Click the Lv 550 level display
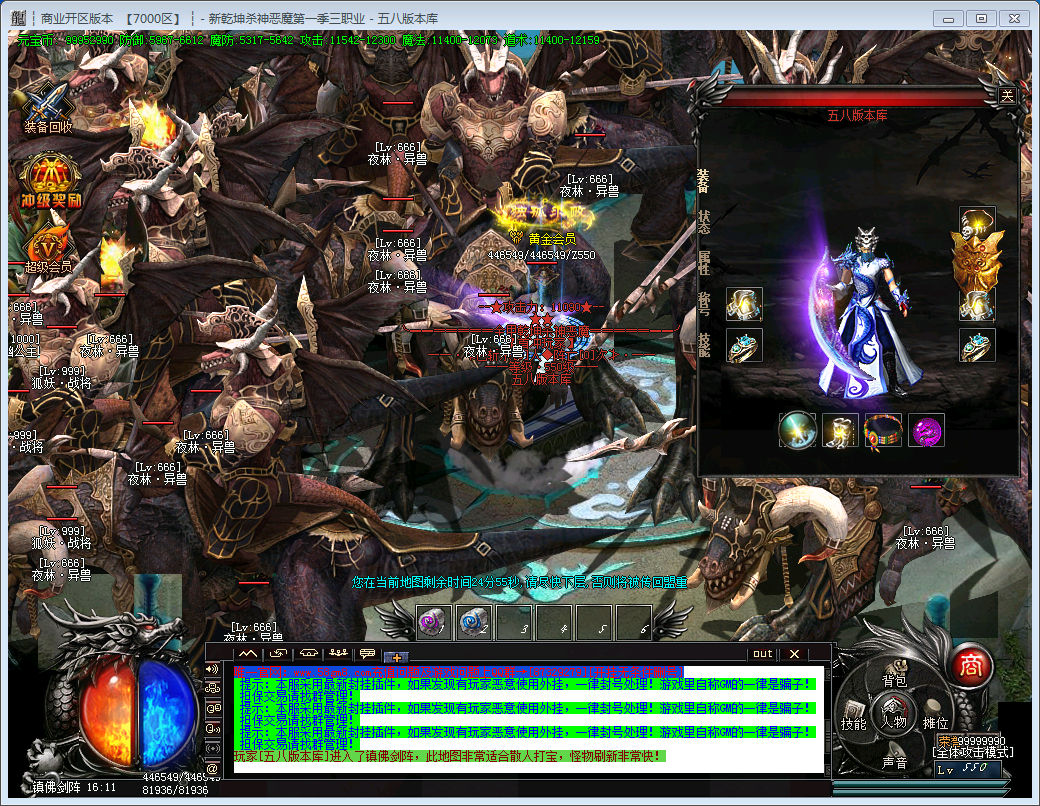 [968, 770]
